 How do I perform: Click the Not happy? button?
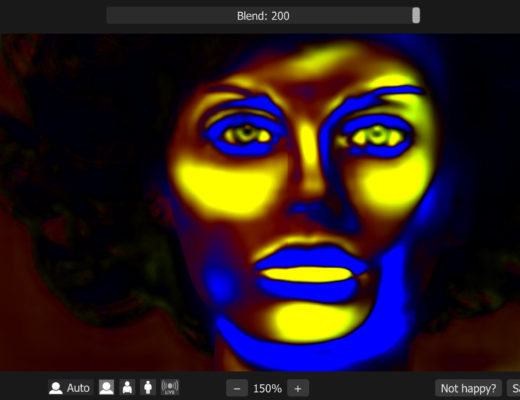pyautogui.click(x=468, y=388)
